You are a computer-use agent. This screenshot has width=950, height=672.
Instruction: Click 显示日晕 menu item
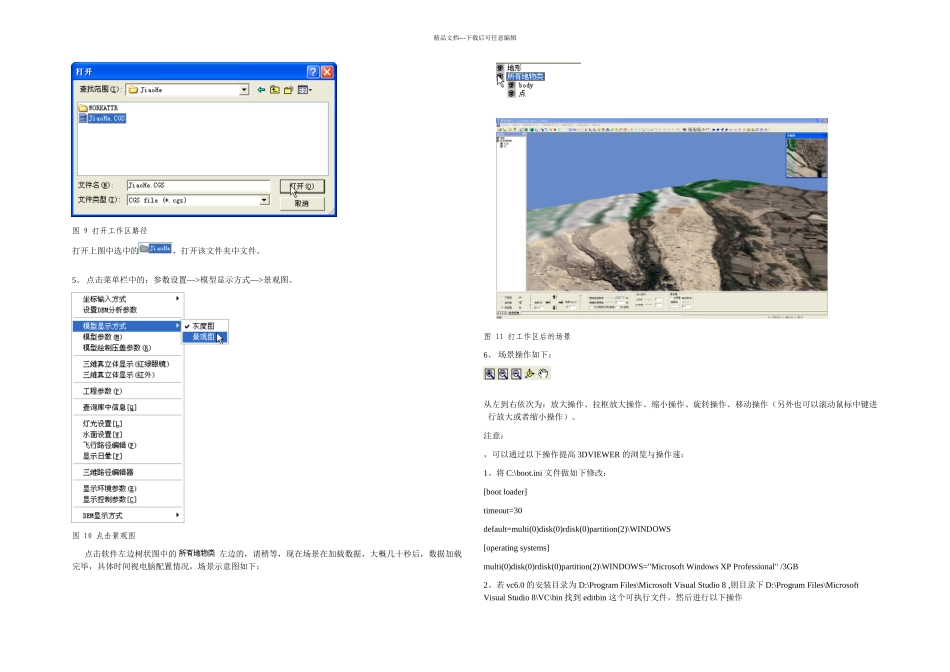pyautogui.click(x=127, y=456)
